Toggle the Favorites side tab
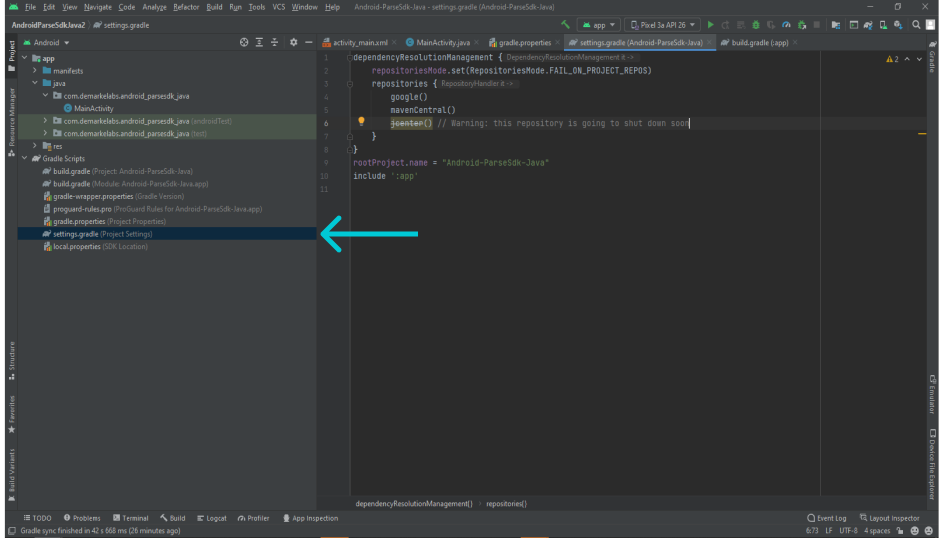Screen dimensions: 939x538 pos(11,414)
